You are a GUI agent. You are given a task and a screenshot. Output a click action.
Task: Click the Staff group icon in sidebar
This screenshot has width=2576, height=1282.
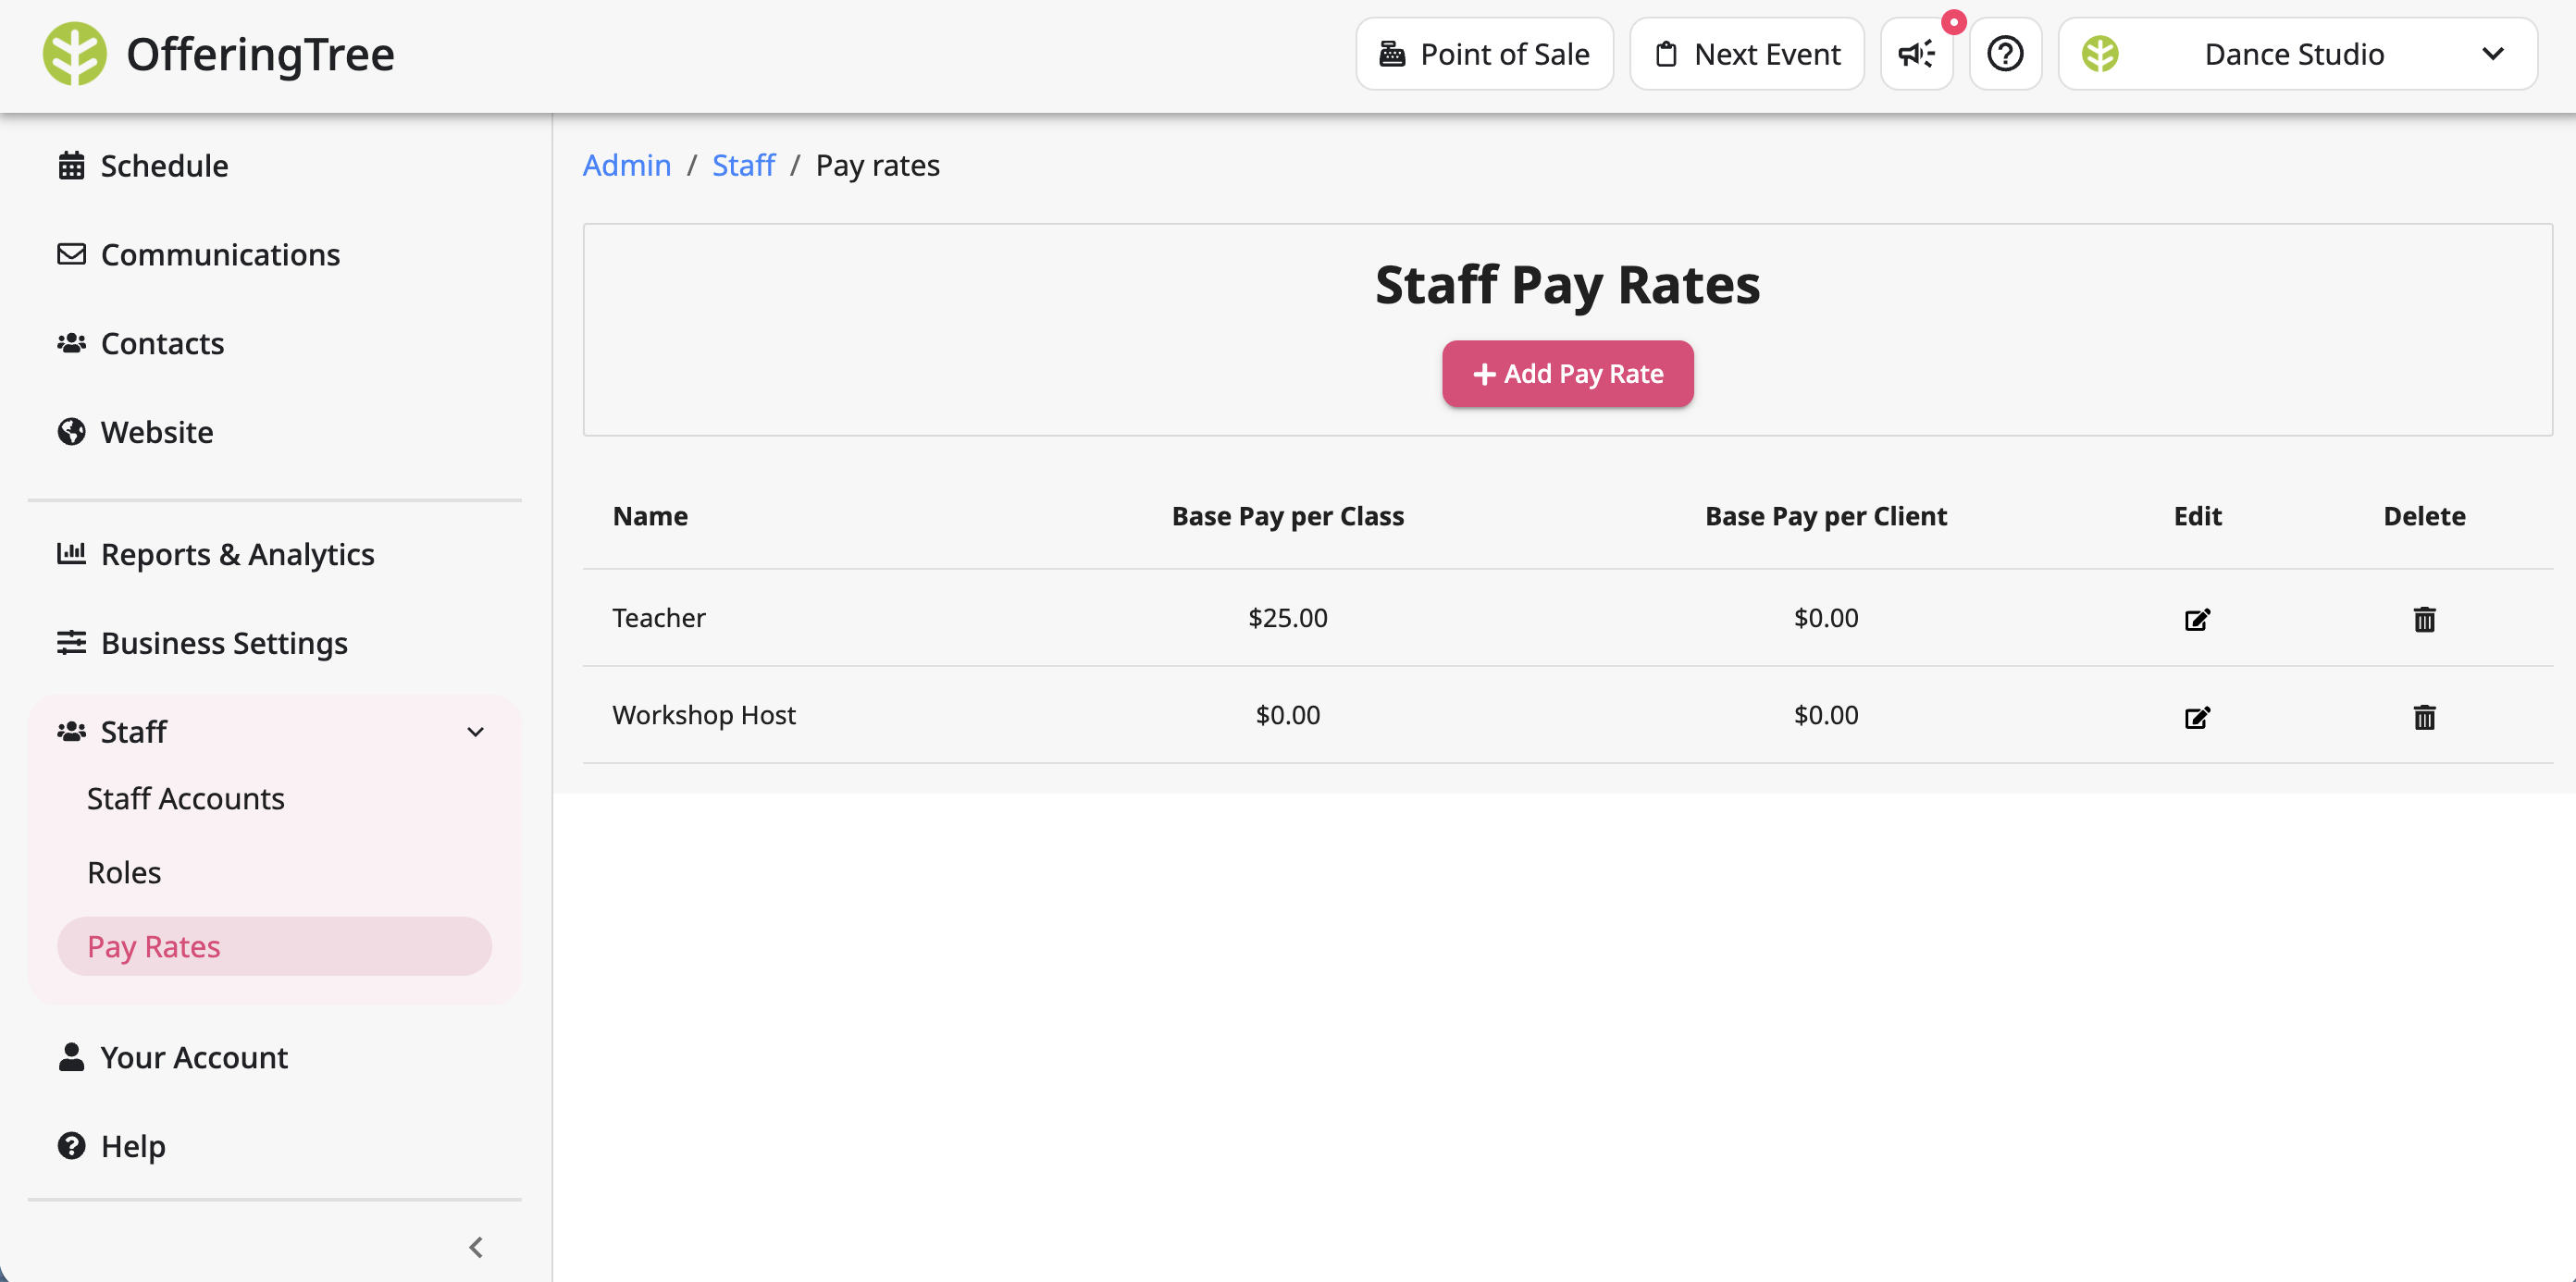coord(71,731)
